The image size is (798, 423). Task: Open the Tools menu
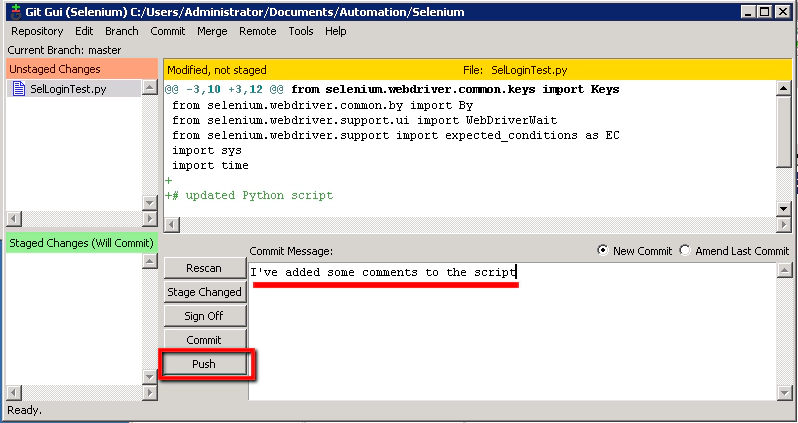click(x=301, y=31)
